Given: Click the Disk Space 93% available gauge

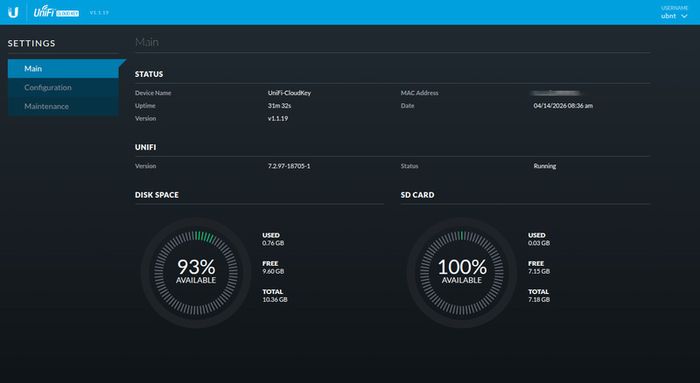Looking at the screenshot, I should point(196,272).
